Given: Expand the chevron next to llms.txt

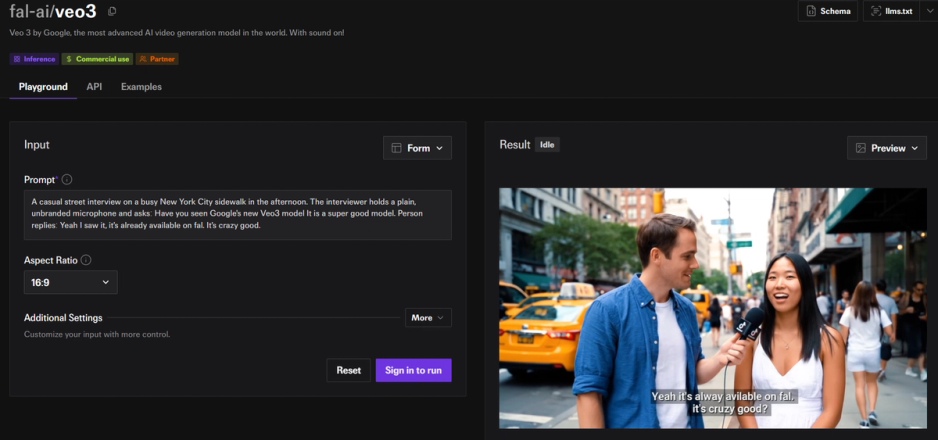Looking at the screenshot, I should [x=931, y=11].
